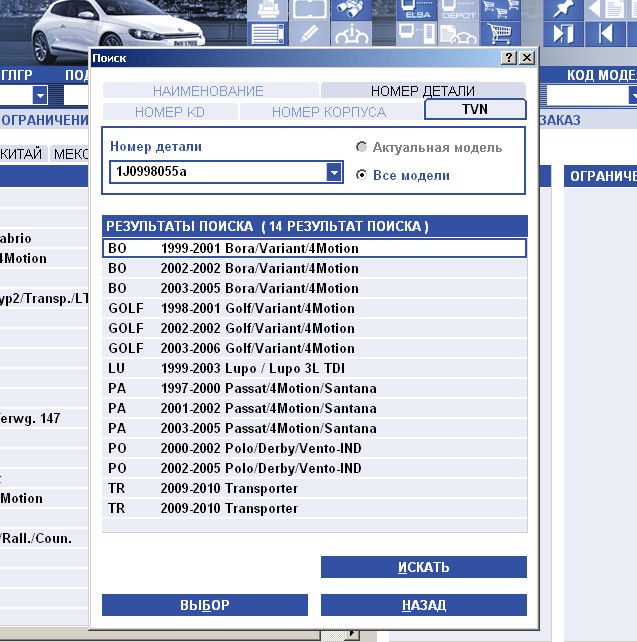Click the НАЗАД button
This screenshot has height=642, width=637.
(424, 605)
